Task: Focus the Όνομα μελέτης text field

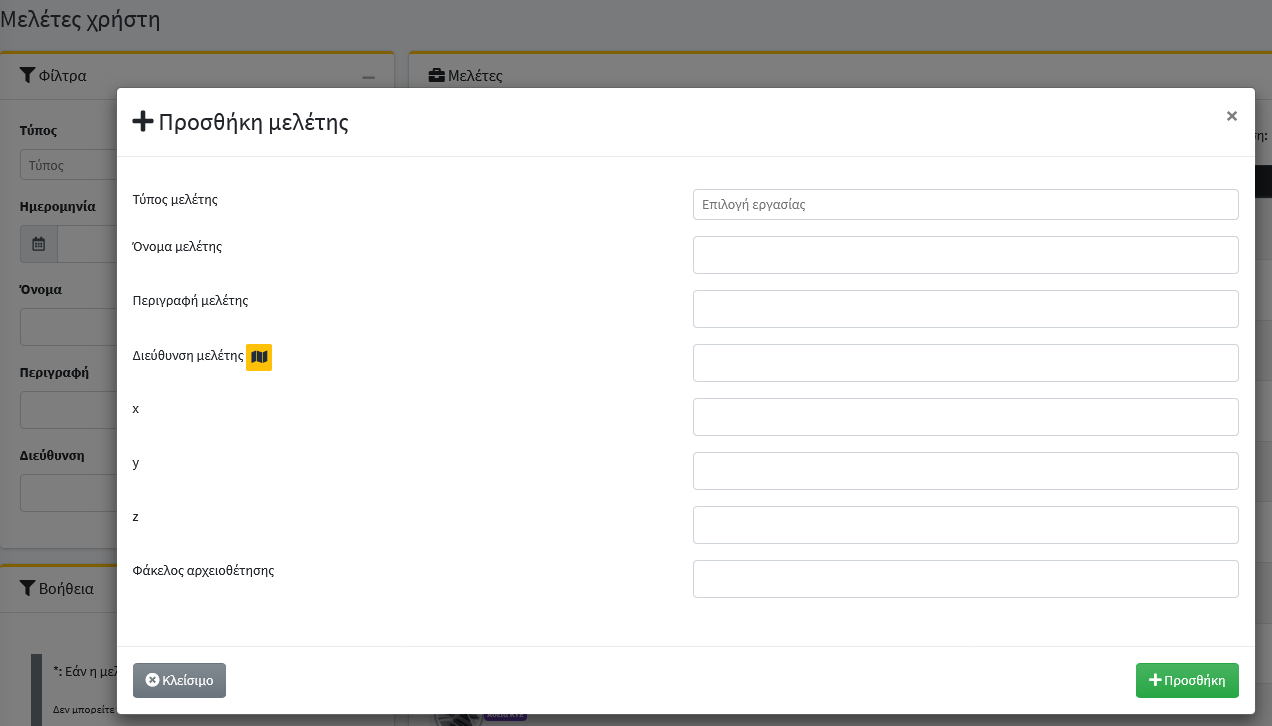Action: pos(965,255)
